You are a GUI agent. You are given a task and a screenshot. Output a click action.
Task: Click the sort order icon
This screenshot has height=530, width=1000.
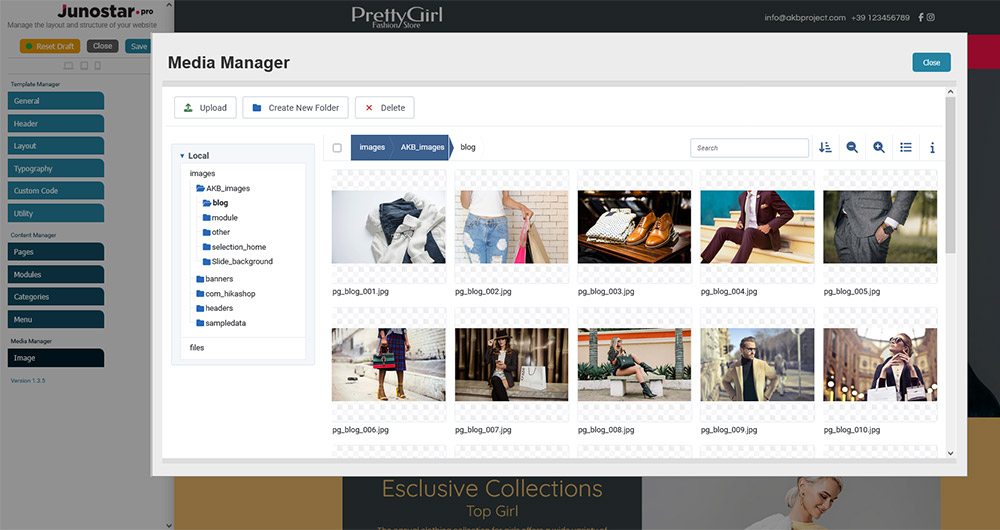(x=825, y=147)
